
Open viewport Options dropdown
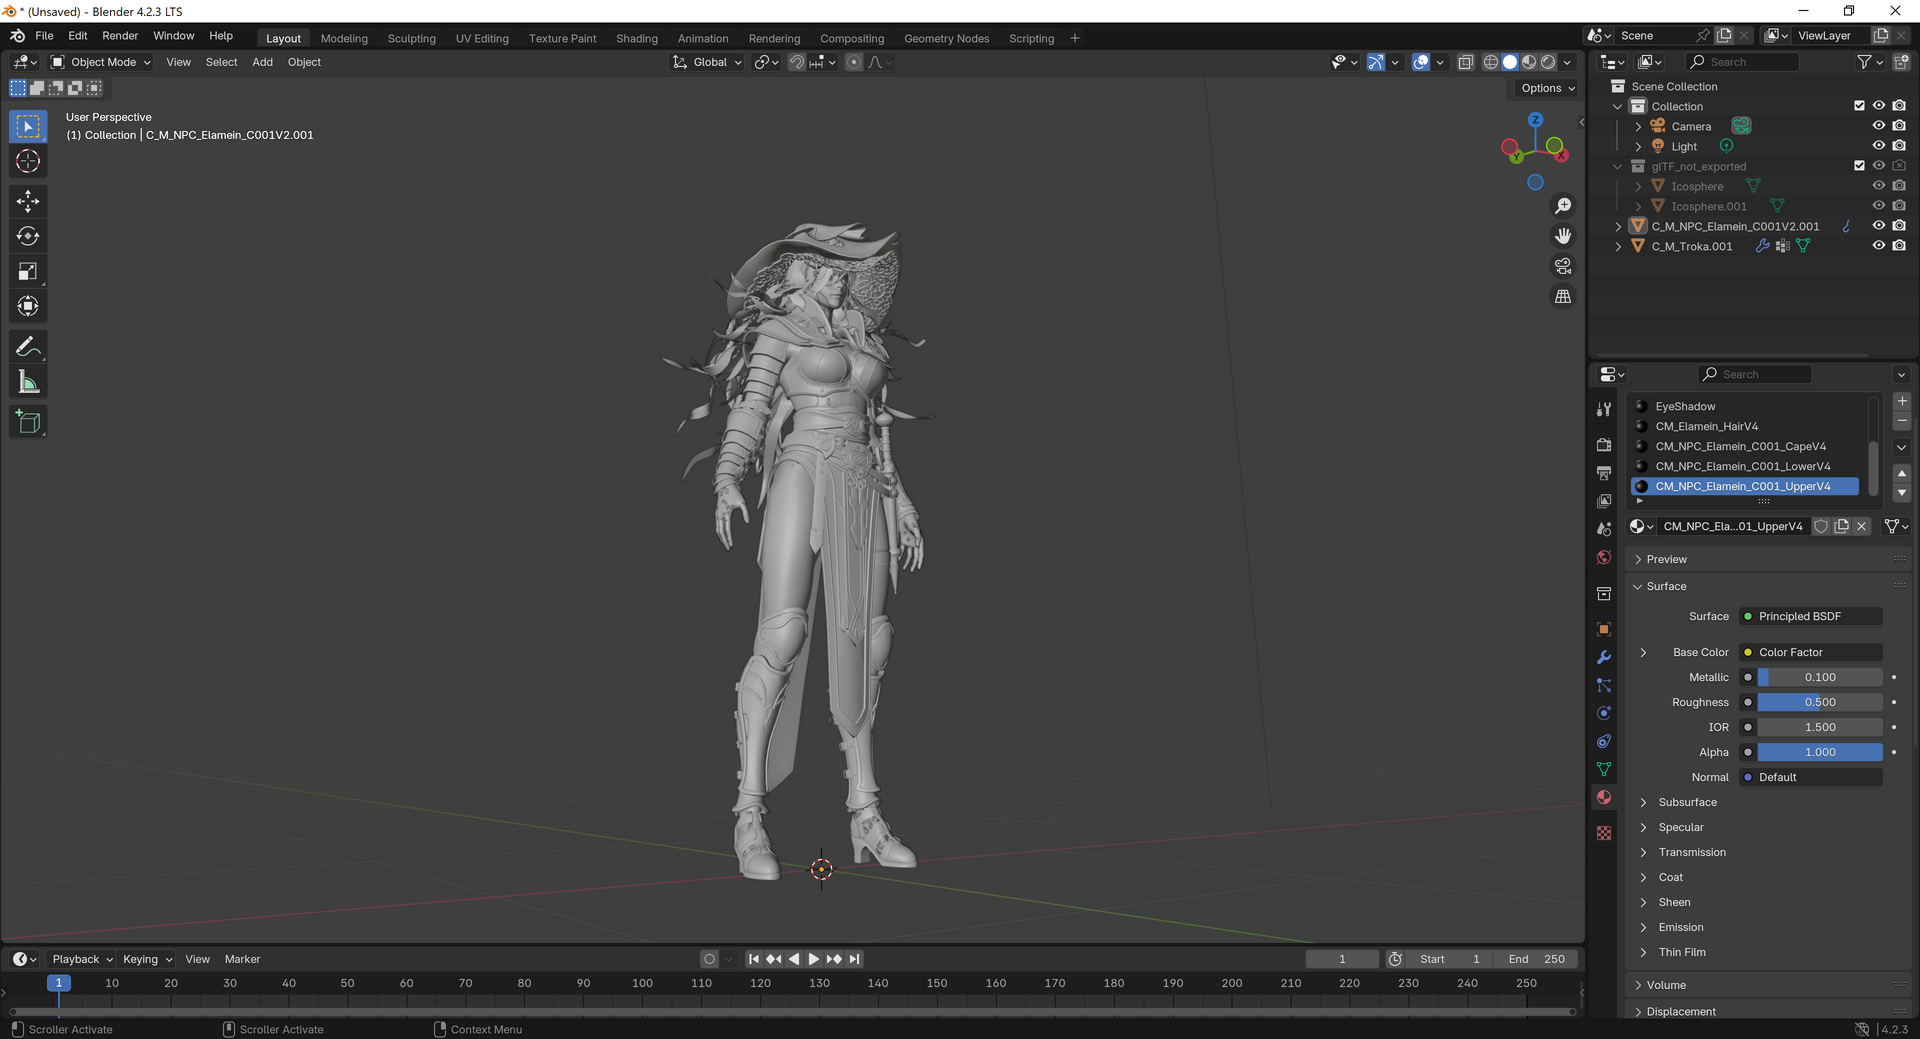pos(1548,88)
